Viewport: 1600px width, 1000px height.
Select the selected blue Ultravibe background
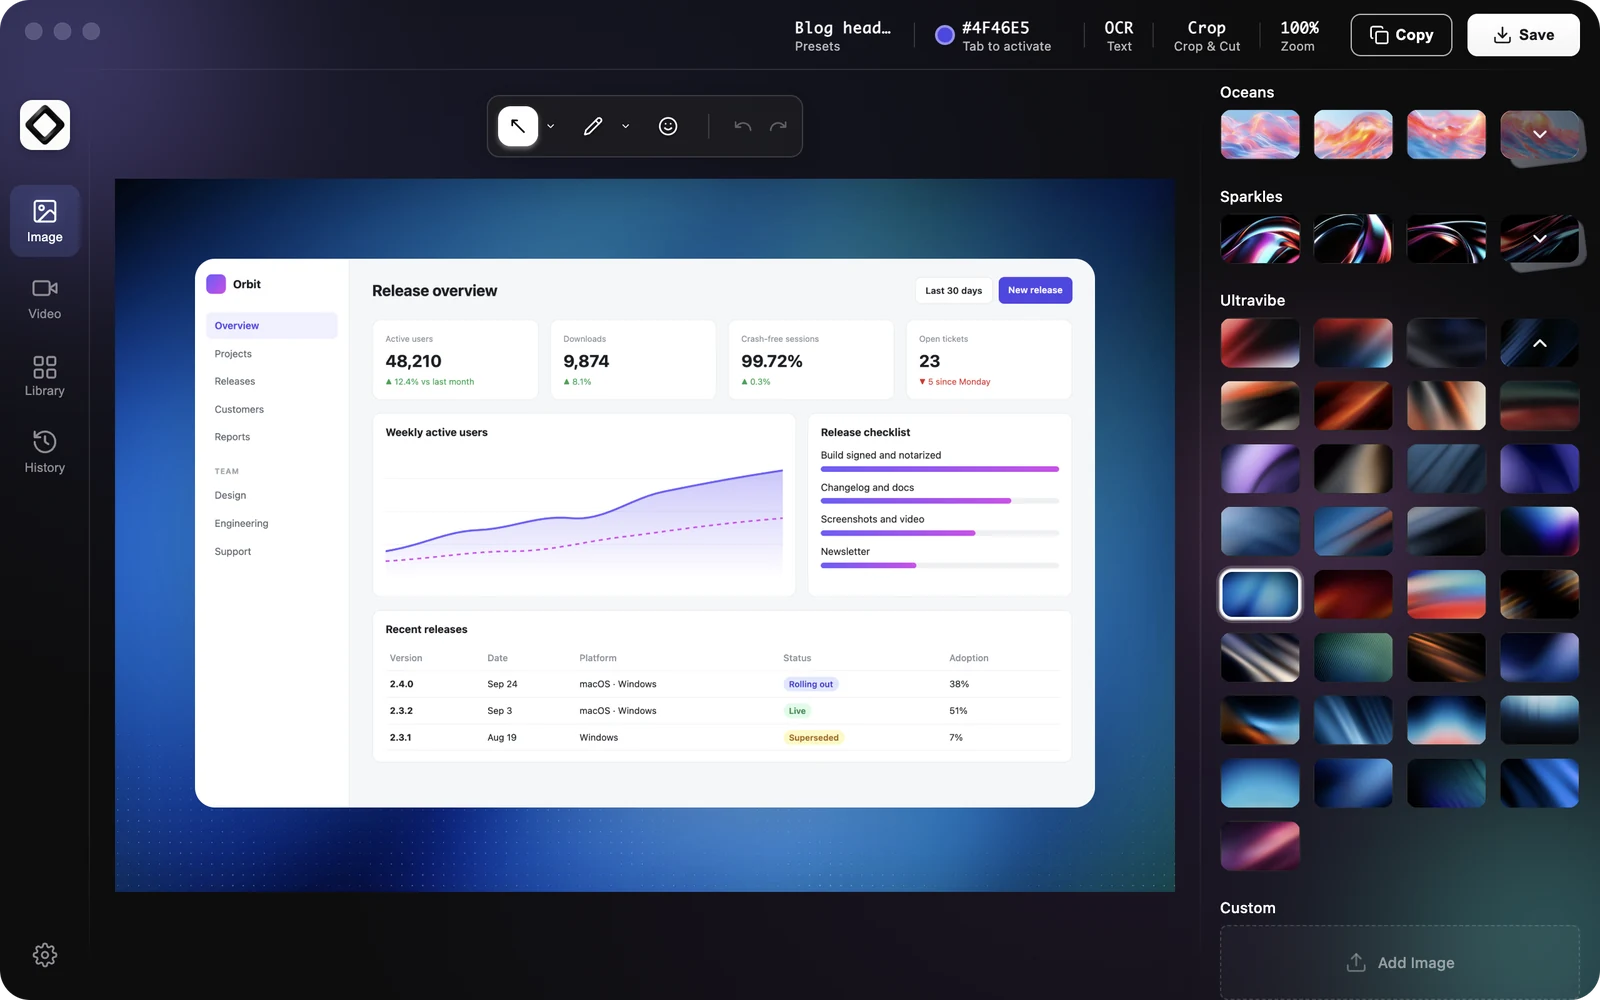[x=1260, y=595]
